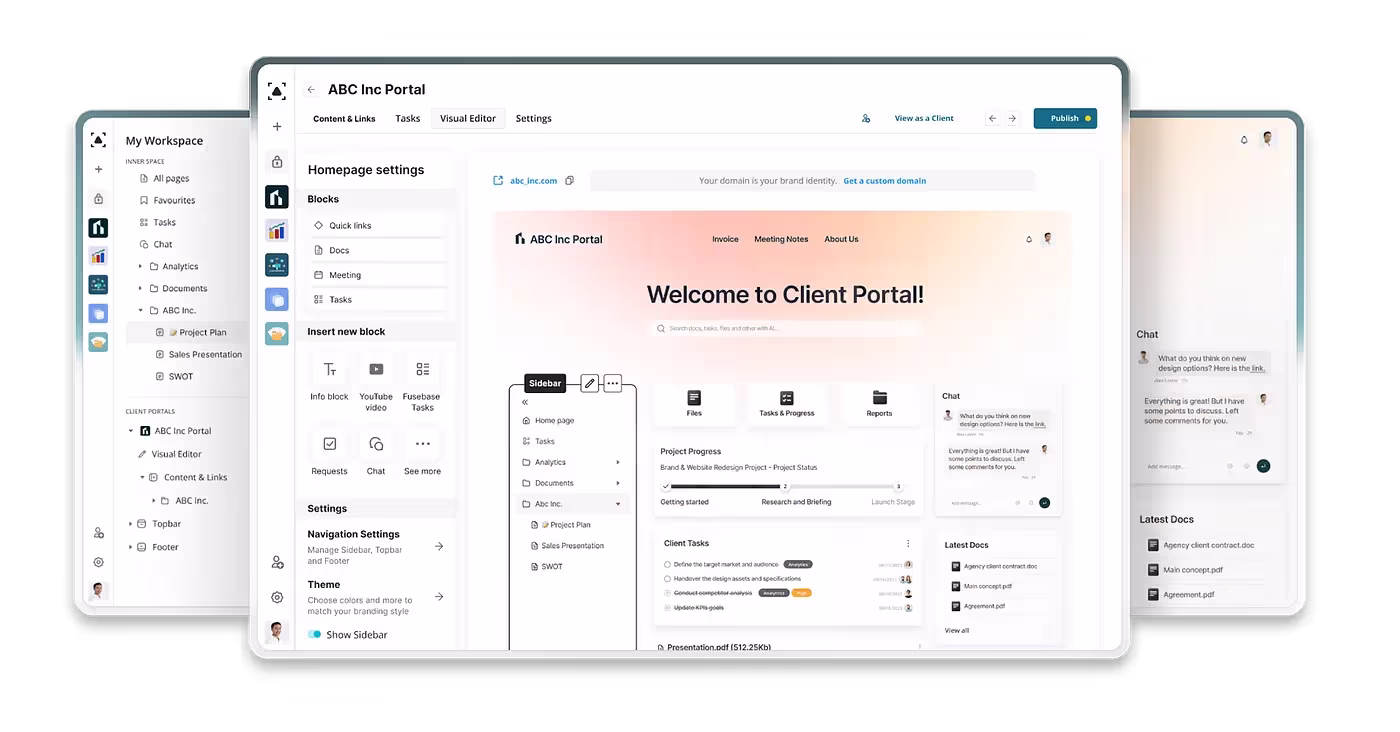1400x732 pixels.
Task: Check the 'Define the target market' task
Action: 667,565
